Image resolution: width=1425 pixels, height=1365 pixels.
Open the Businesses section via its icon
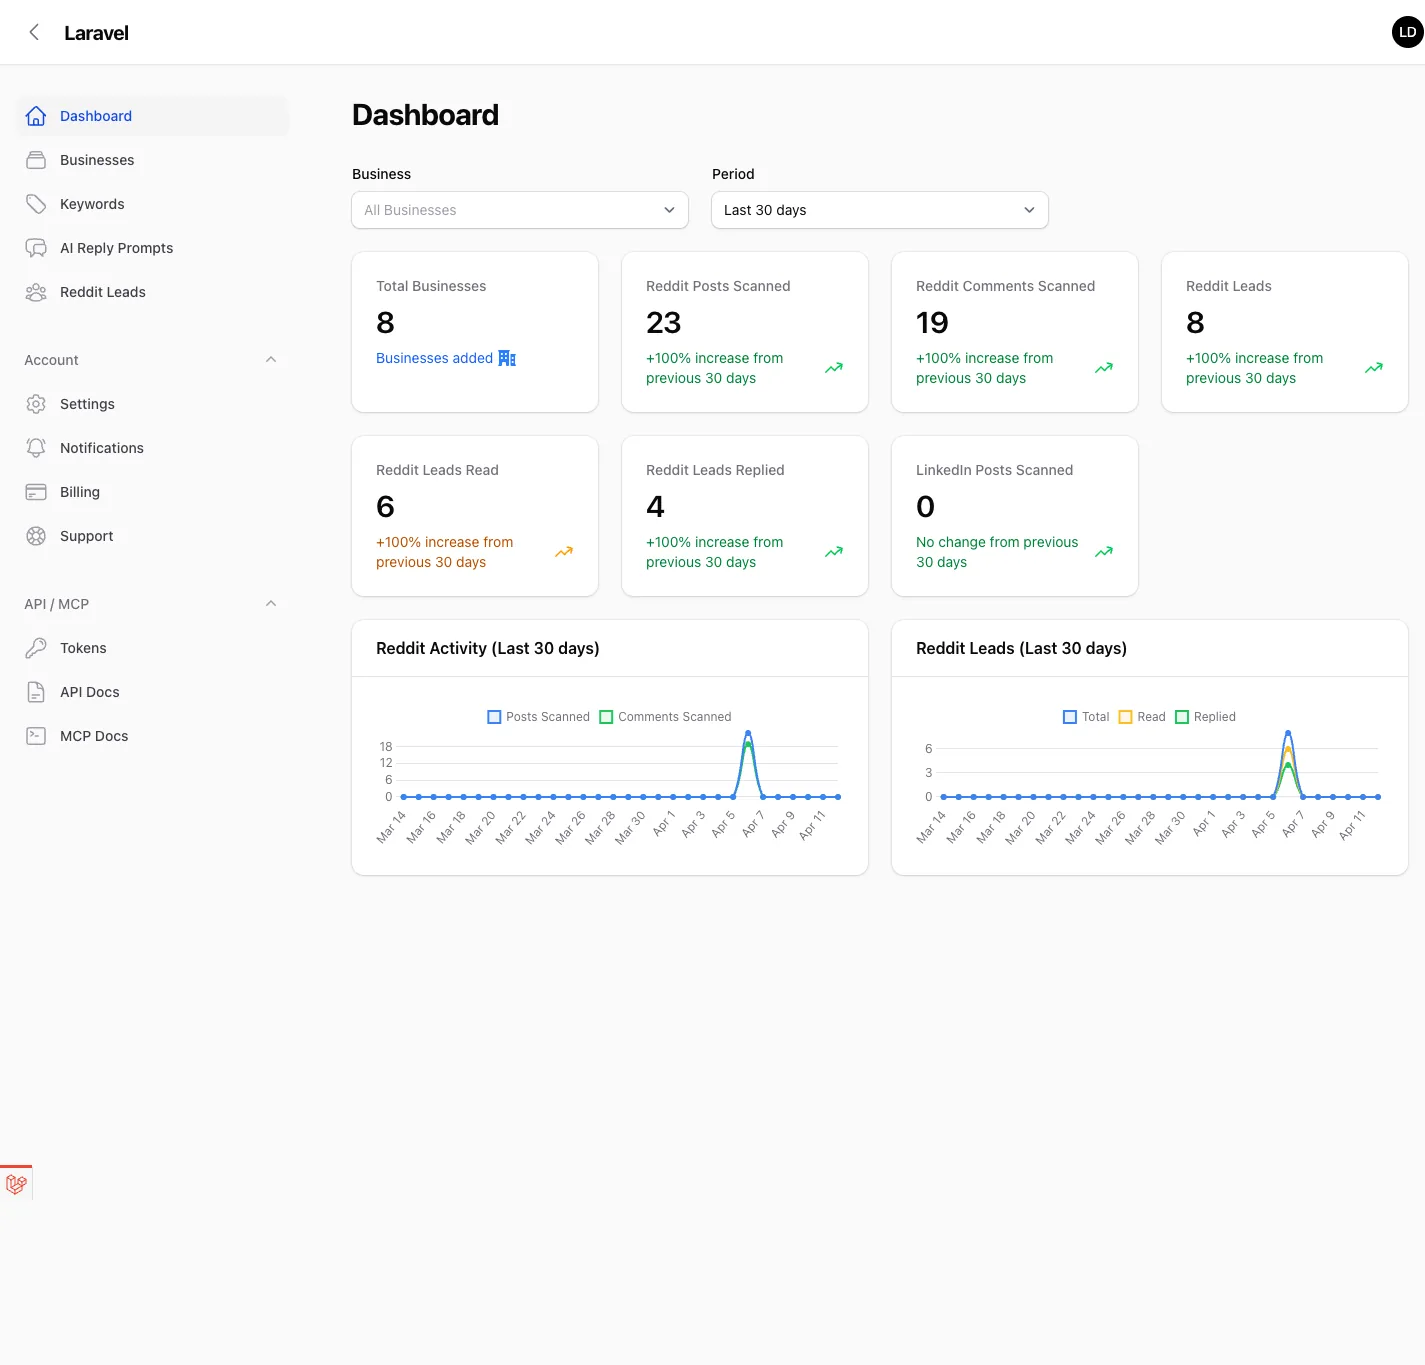(36, 159)
